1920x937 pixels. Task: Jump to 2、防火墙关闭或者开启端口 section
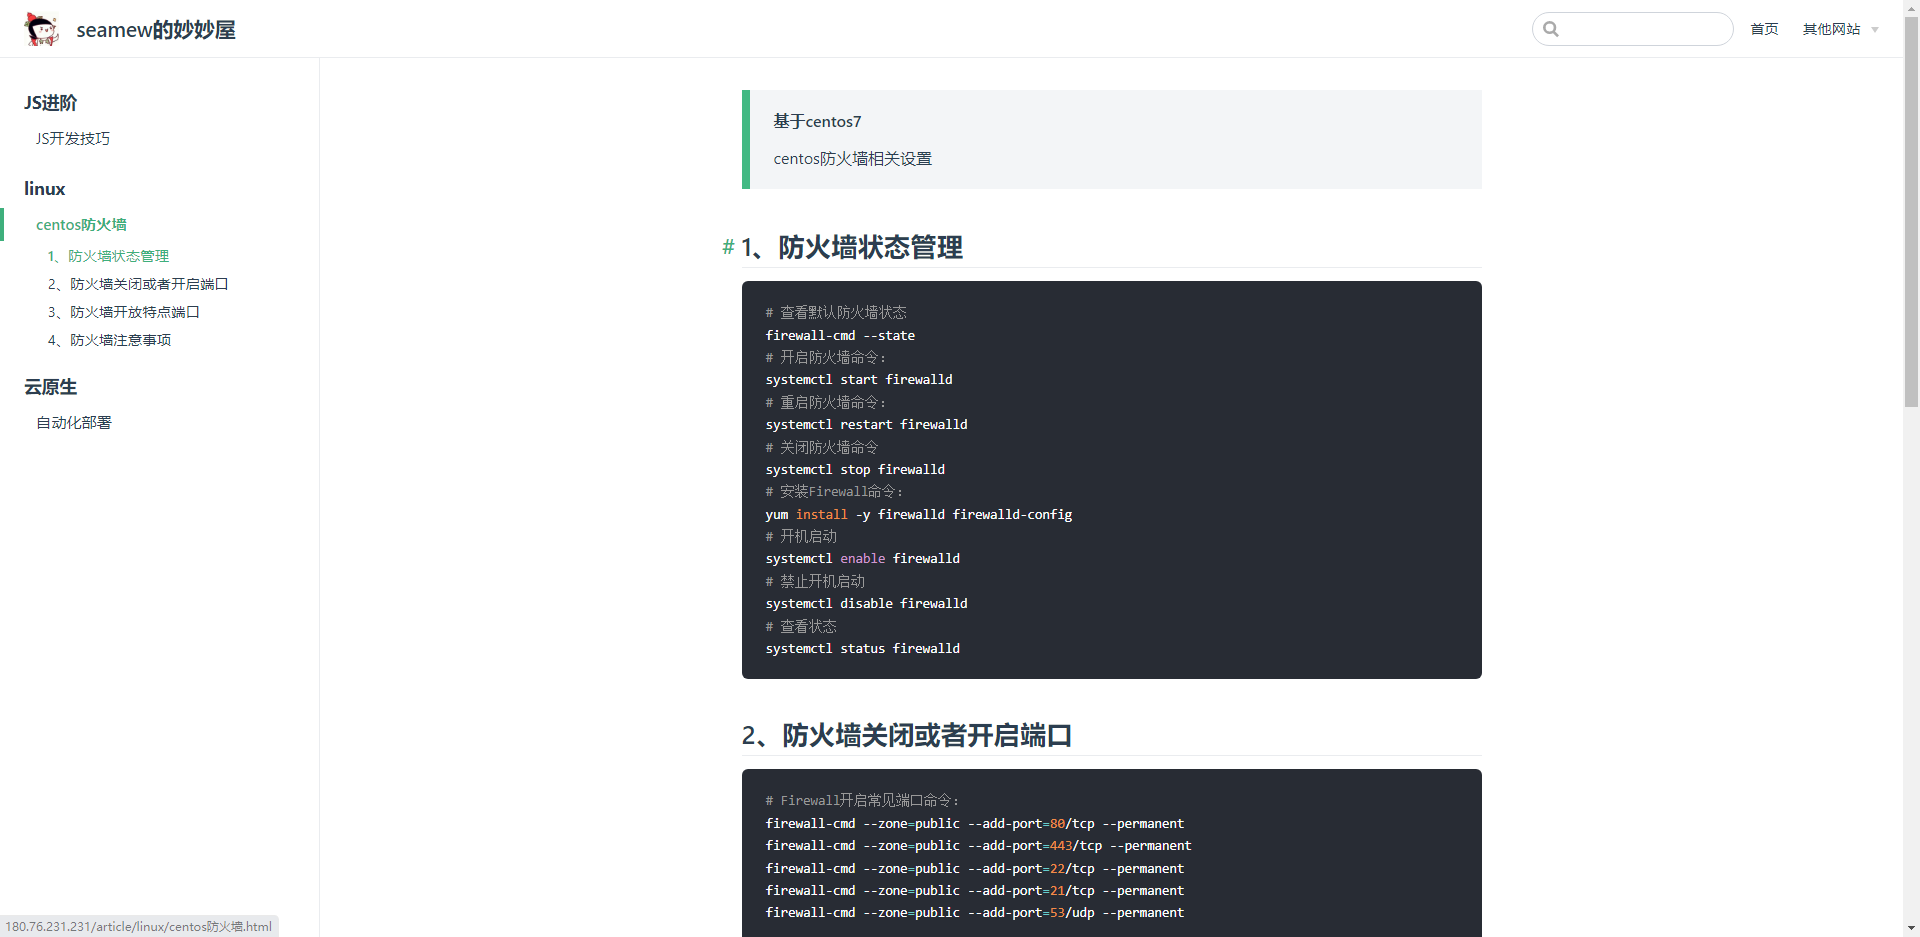(138, 284)
